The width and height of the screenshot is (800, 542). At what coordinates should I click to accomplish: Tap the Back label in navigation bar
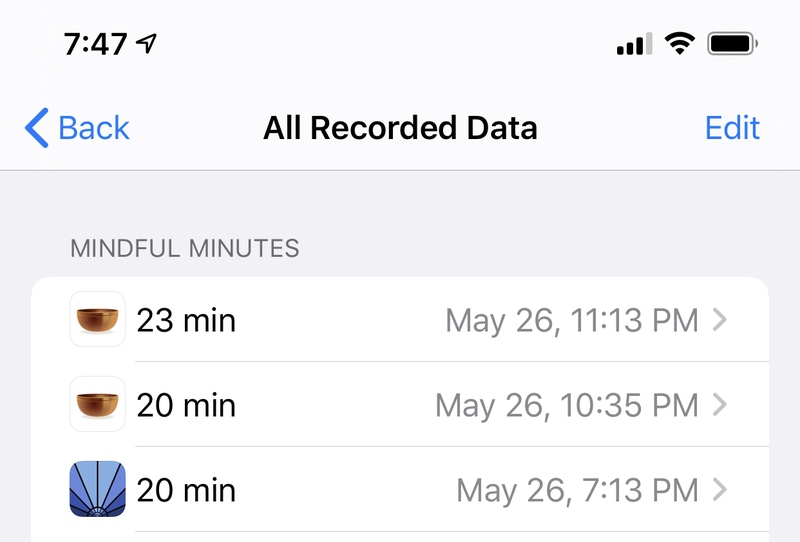point(94,128)
